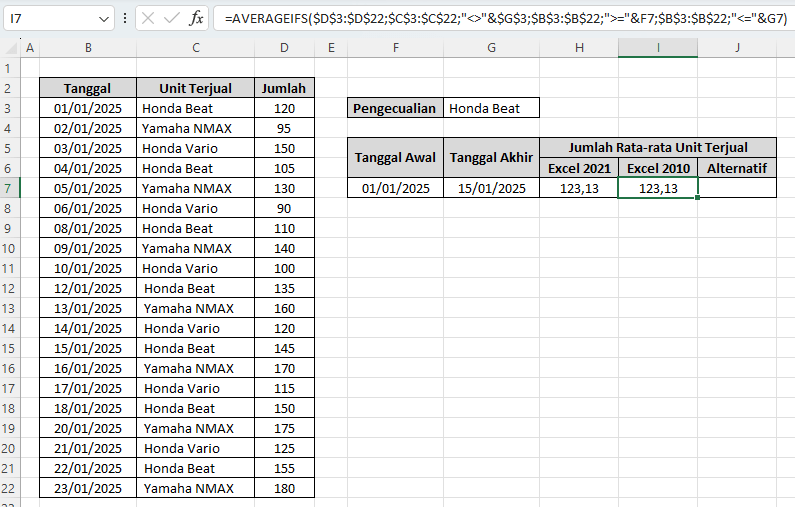795x507 pixels.
Task: Select column G header
Action: coord(491,47)
